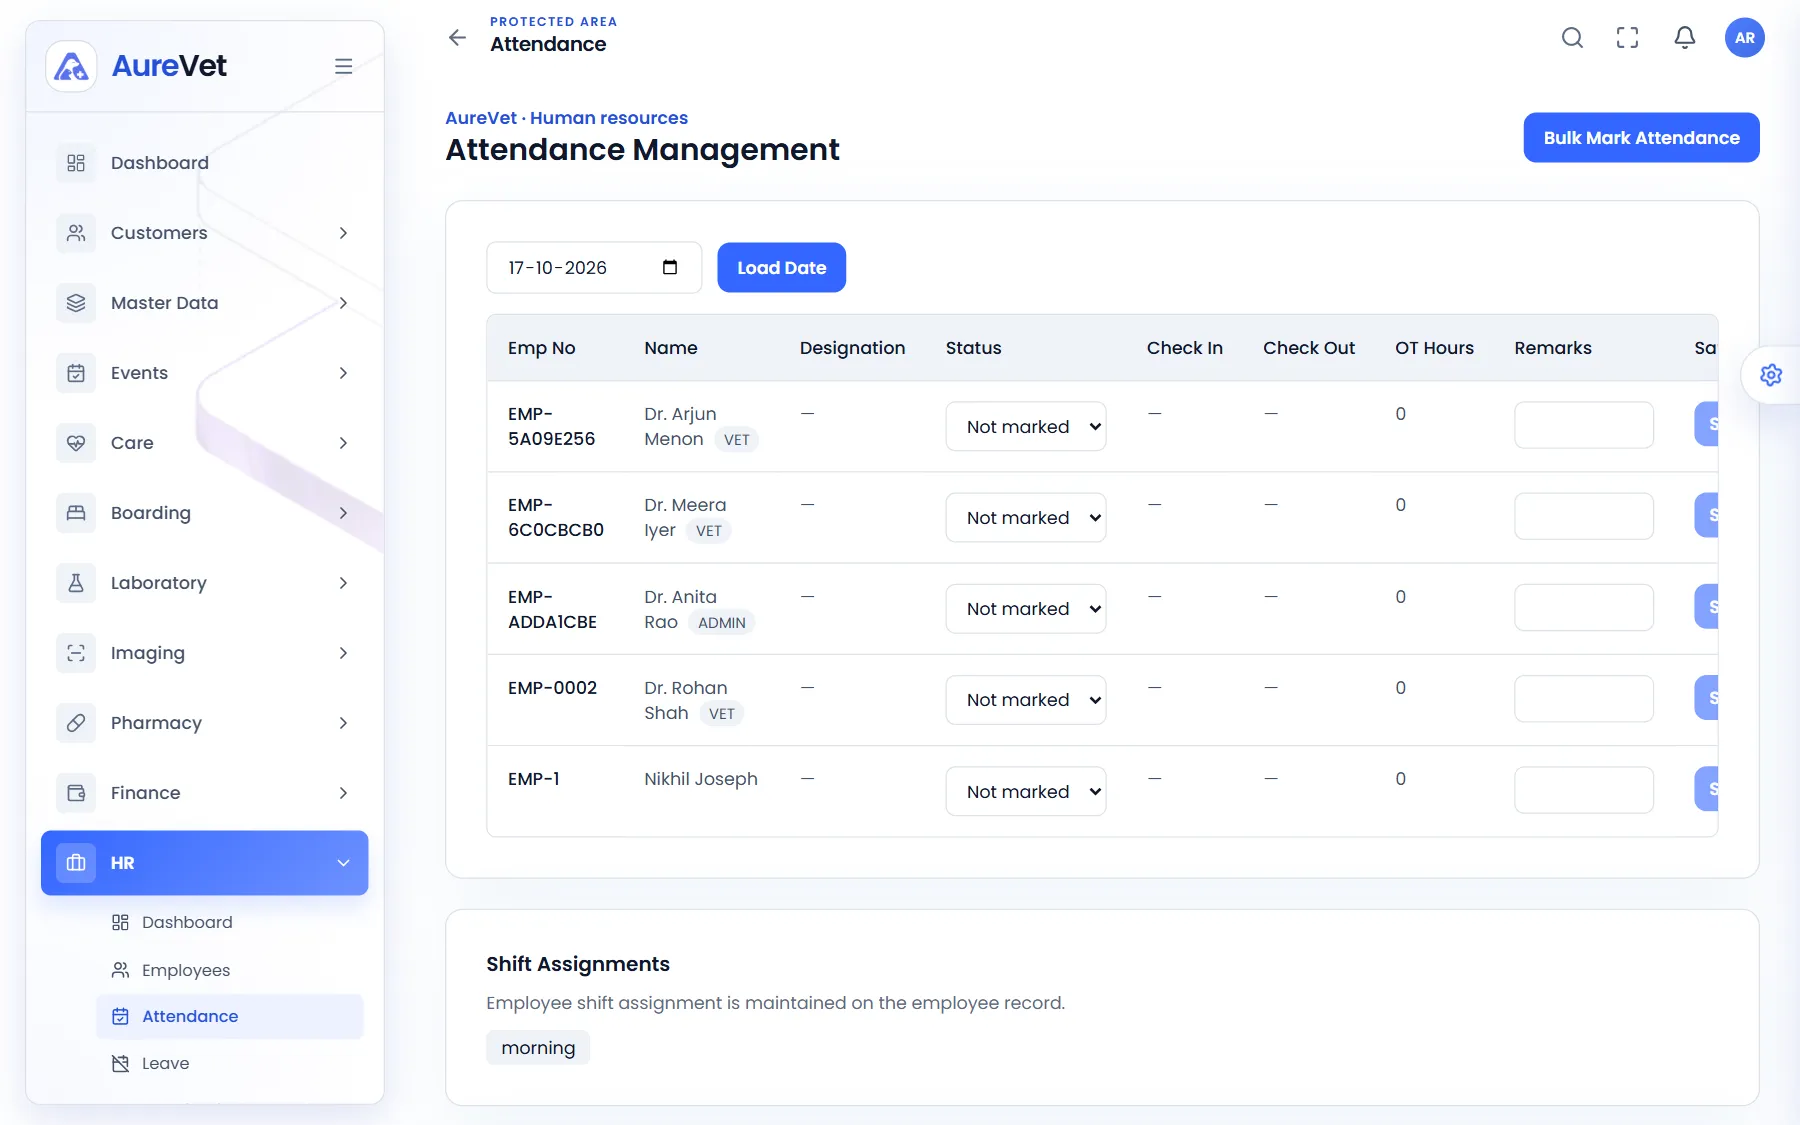Open status dropdown for Dr. Arjun Menon
Viewport: 1800px width, 1125px height.
(x=1026, y=427)
